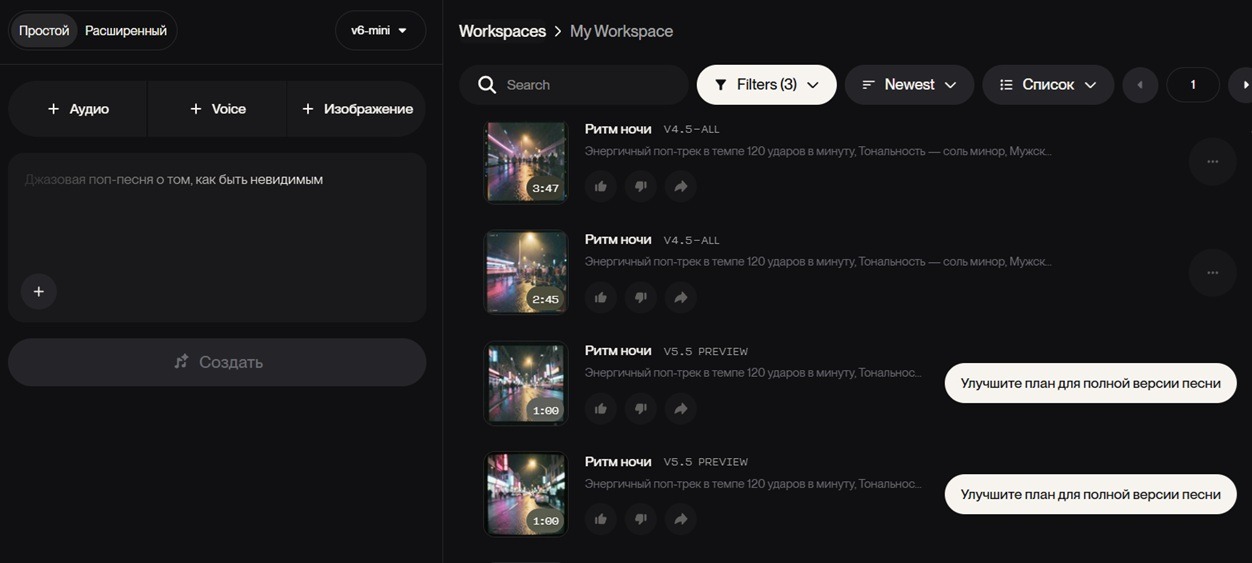1252x563 pixels.
Task: Share the 3:47 Ритм ночи track
Action: tap(681, 186)
